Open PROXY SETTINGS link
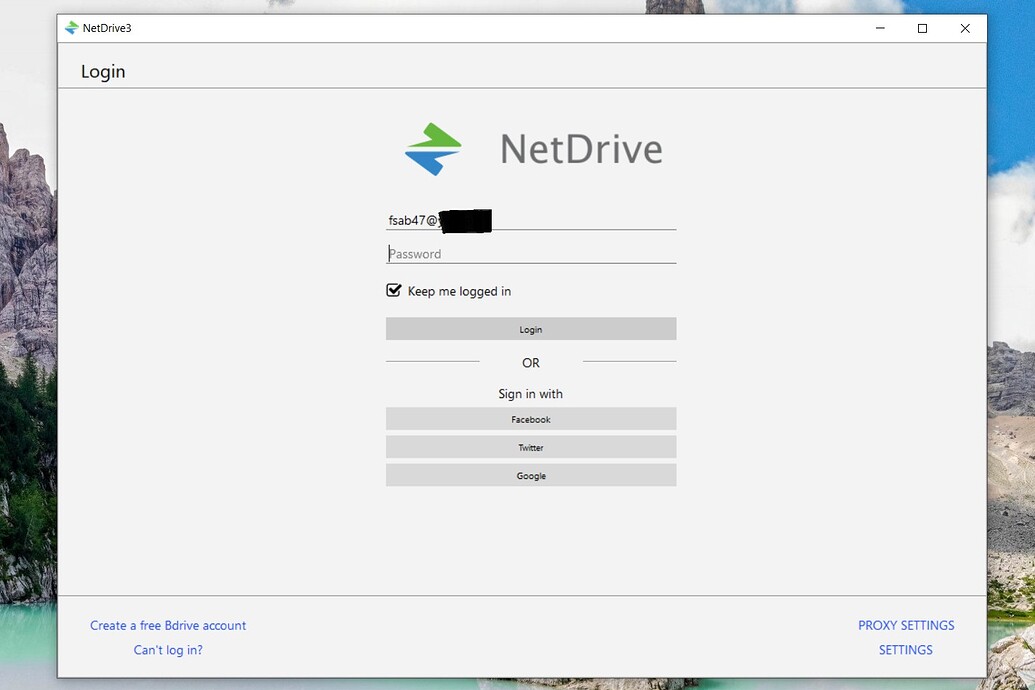 point(906,625)
